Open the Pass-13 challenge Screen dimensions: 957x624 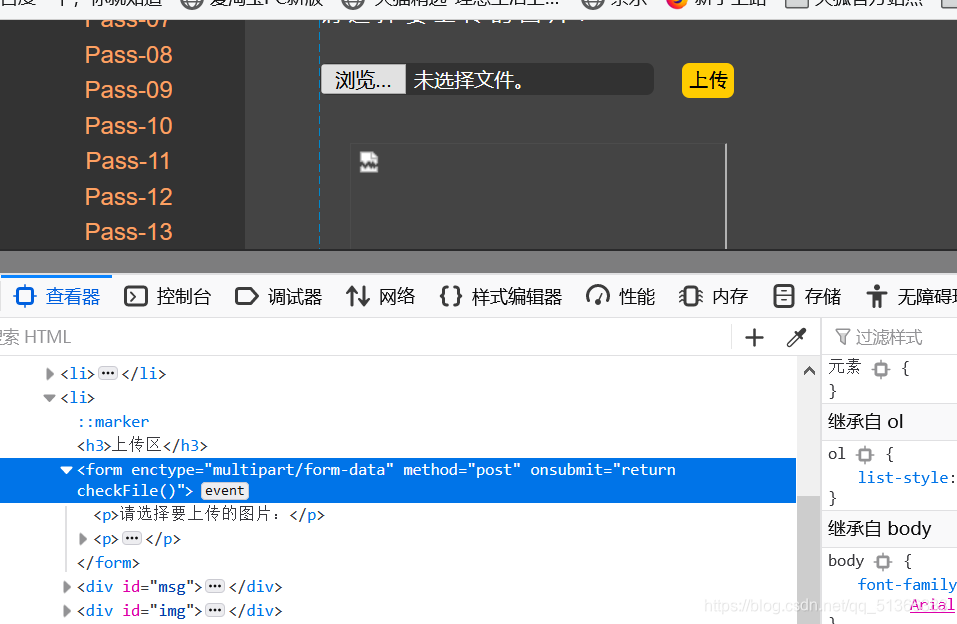(x=128, y=231)
